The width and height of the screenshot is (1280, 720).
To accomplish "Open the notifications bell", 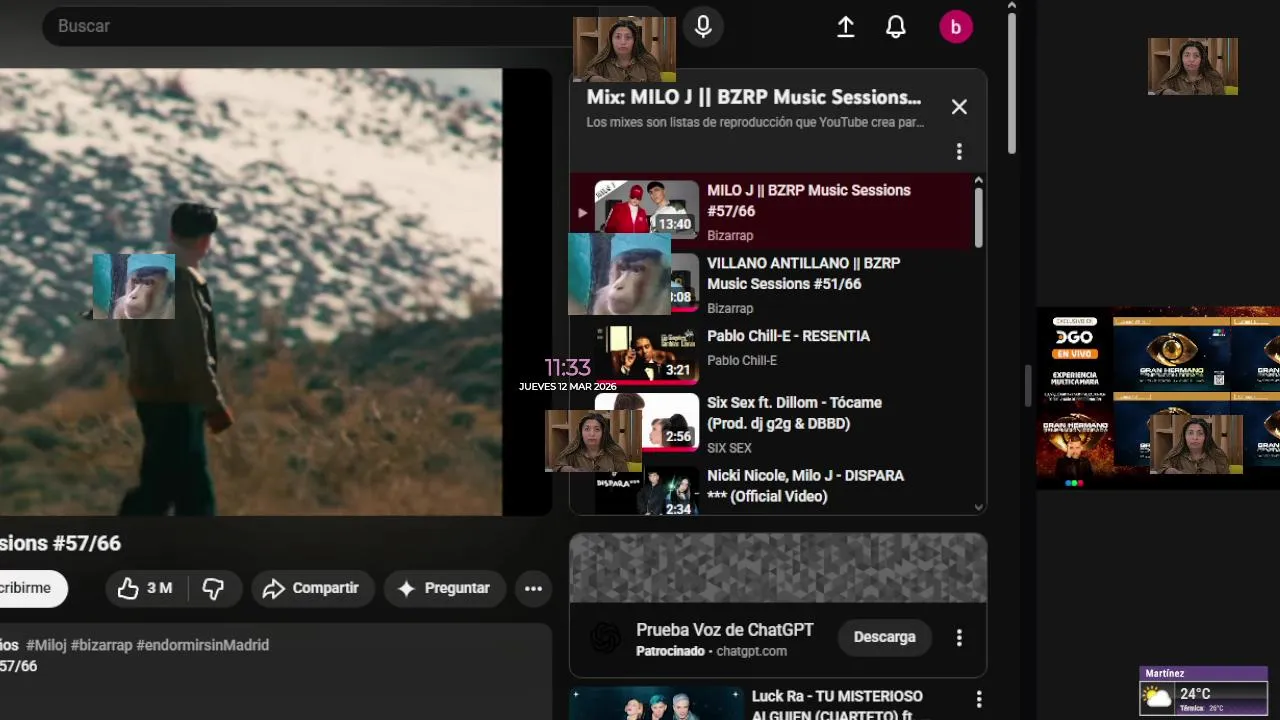I will tap(896, 27).
